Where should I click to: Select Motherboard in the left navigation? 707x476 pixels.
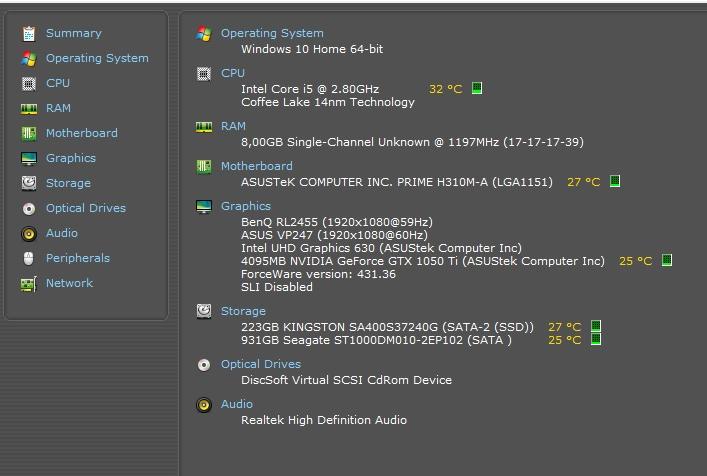tap(81, 133)
